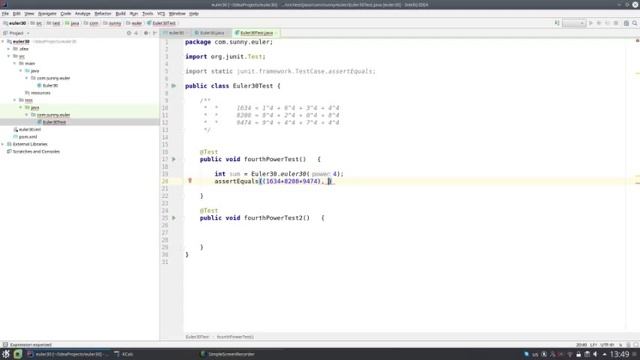This screenshot has height=360, width=640.
Task: Open the Refactor menu
Action: [103, 13]
